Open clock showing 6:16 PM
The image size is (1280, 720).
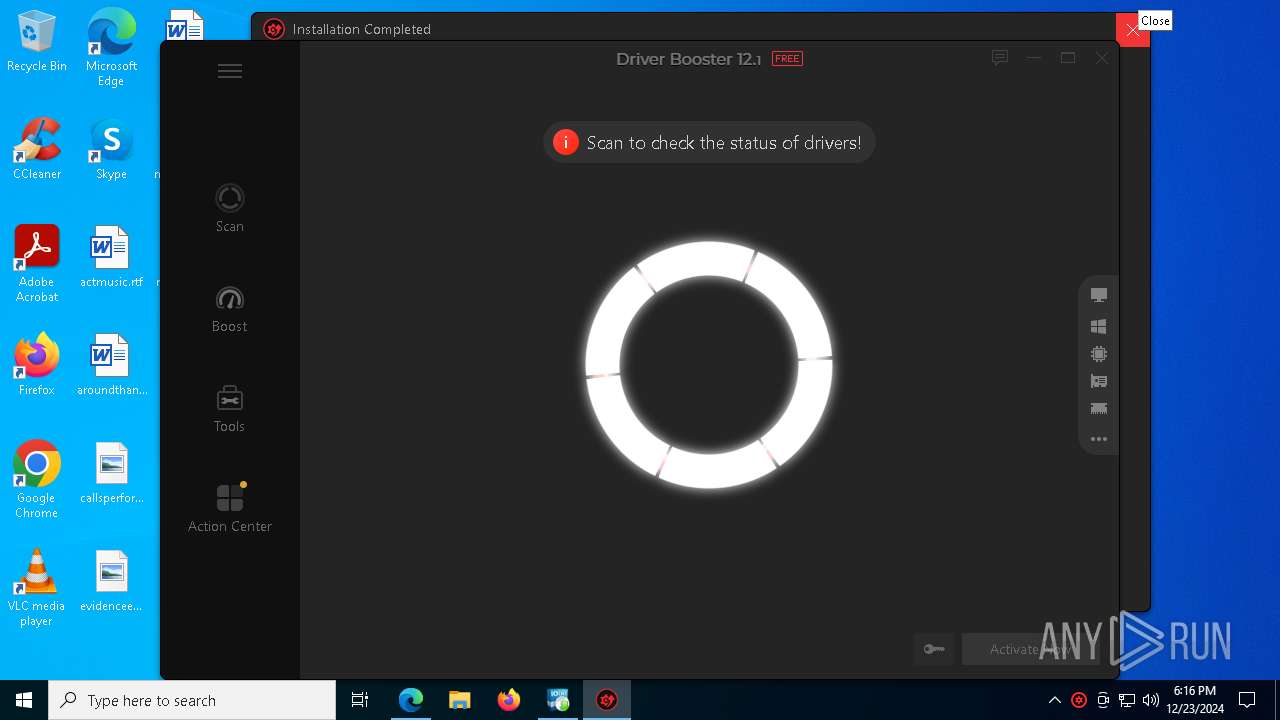1195,700
